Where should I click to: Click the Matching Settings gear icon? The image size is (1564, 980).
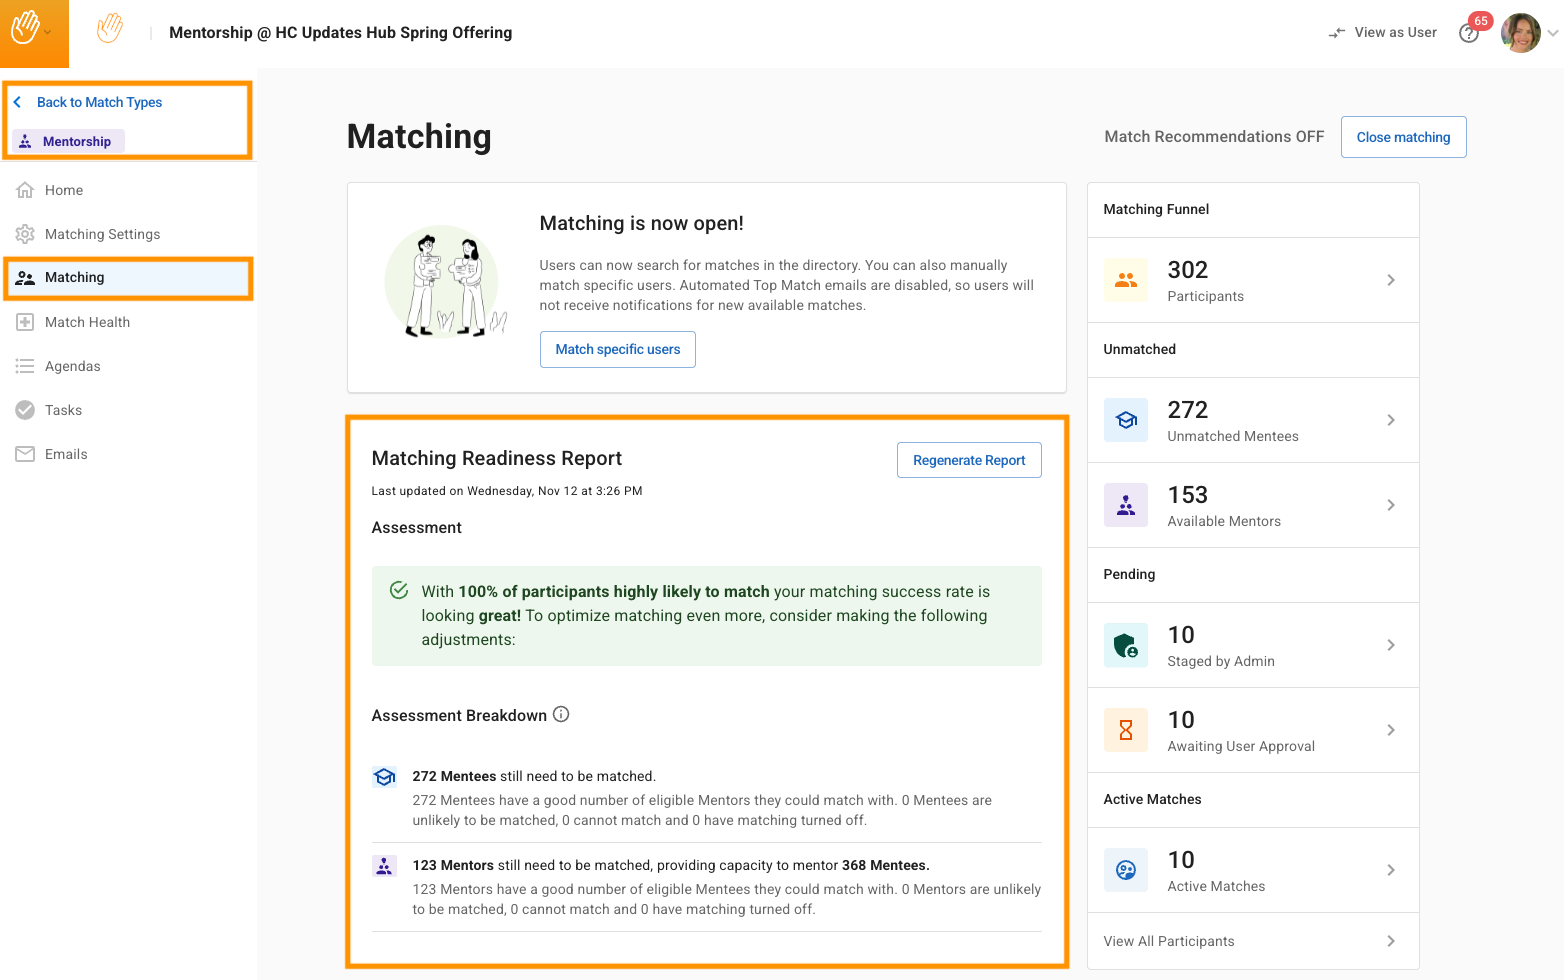(x=25, y=234)
